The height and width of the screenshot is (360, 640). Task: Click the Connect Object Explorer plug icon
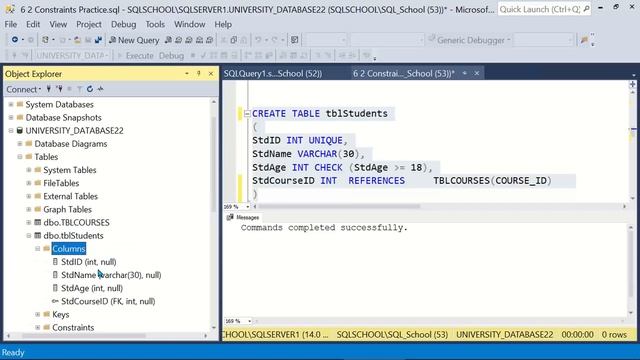pos(49,89)
